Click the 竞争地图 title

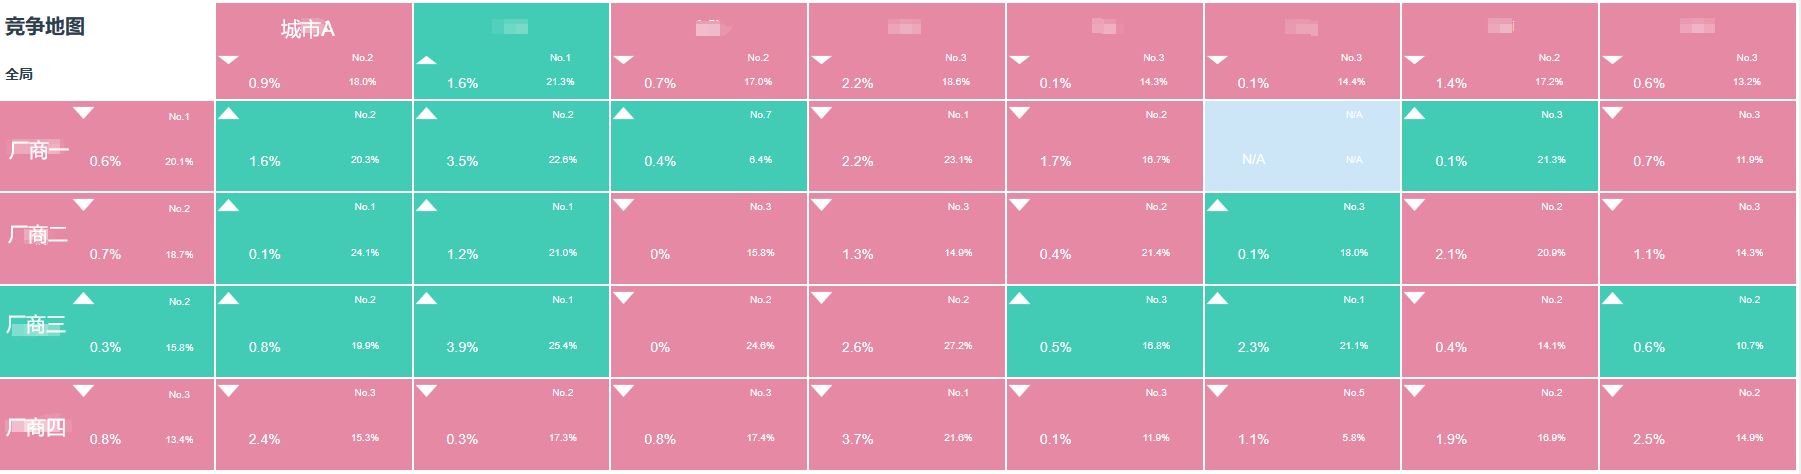pyautogui.click(x=45, y=27)
